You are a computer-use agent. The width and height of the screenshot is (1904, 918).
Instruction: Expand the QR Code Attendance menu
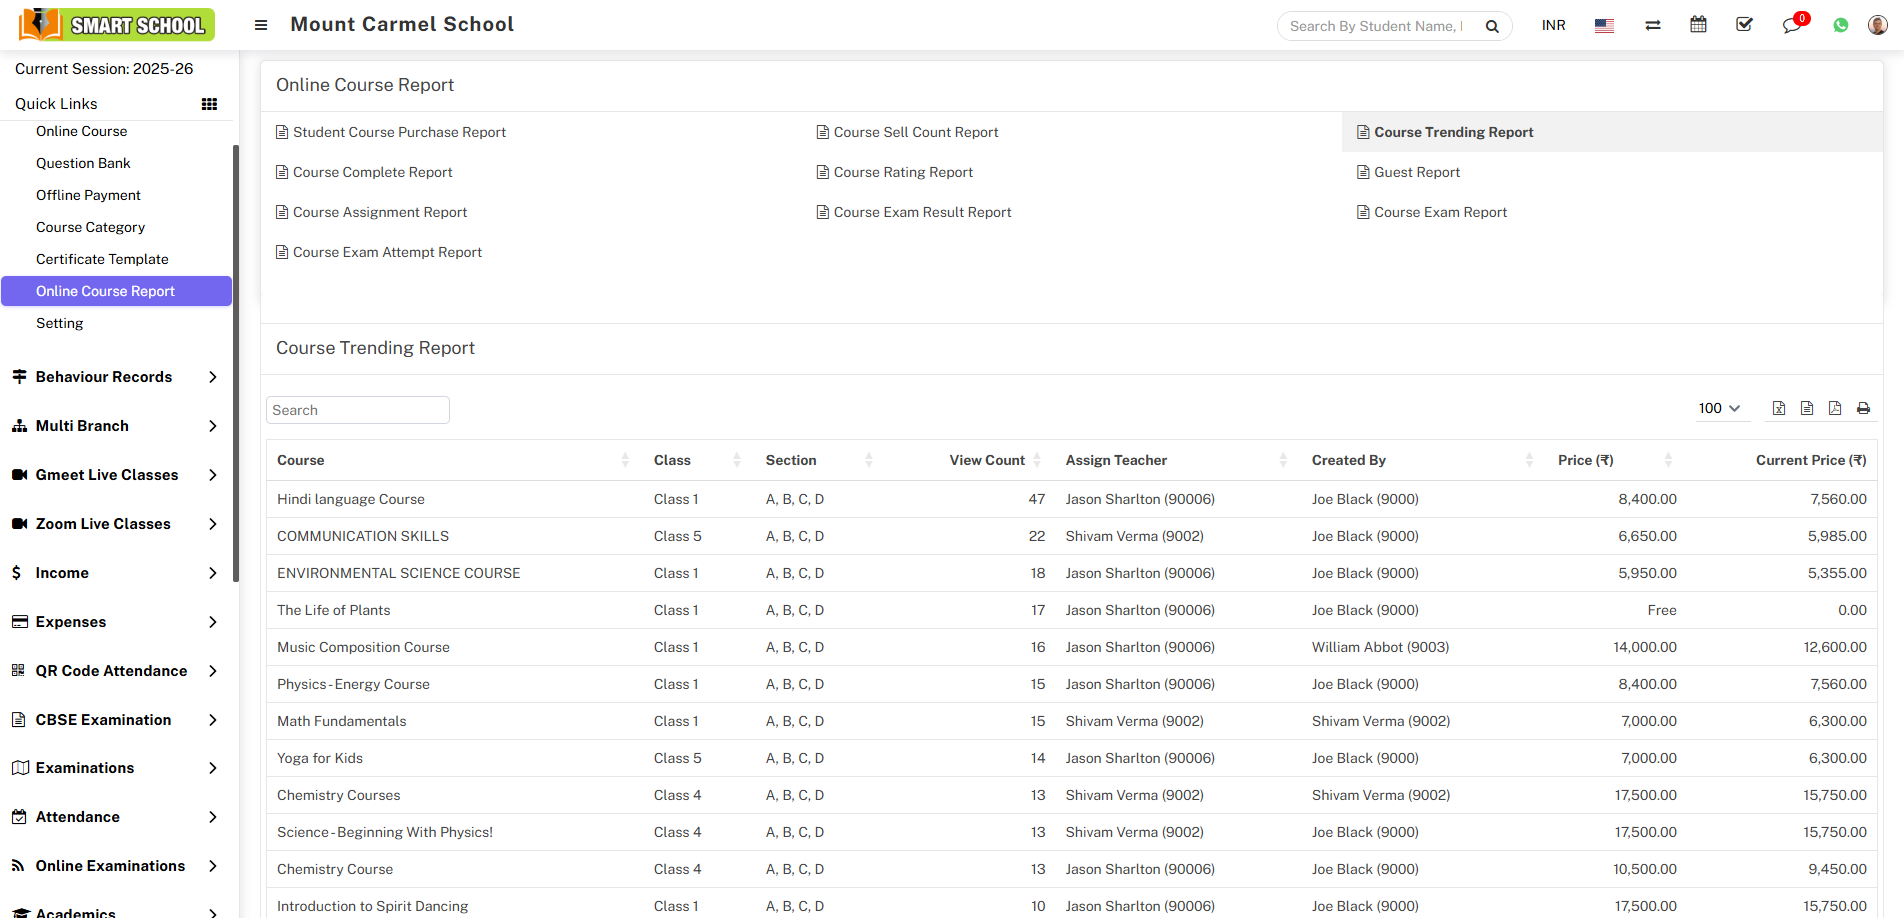pos(115,671)
